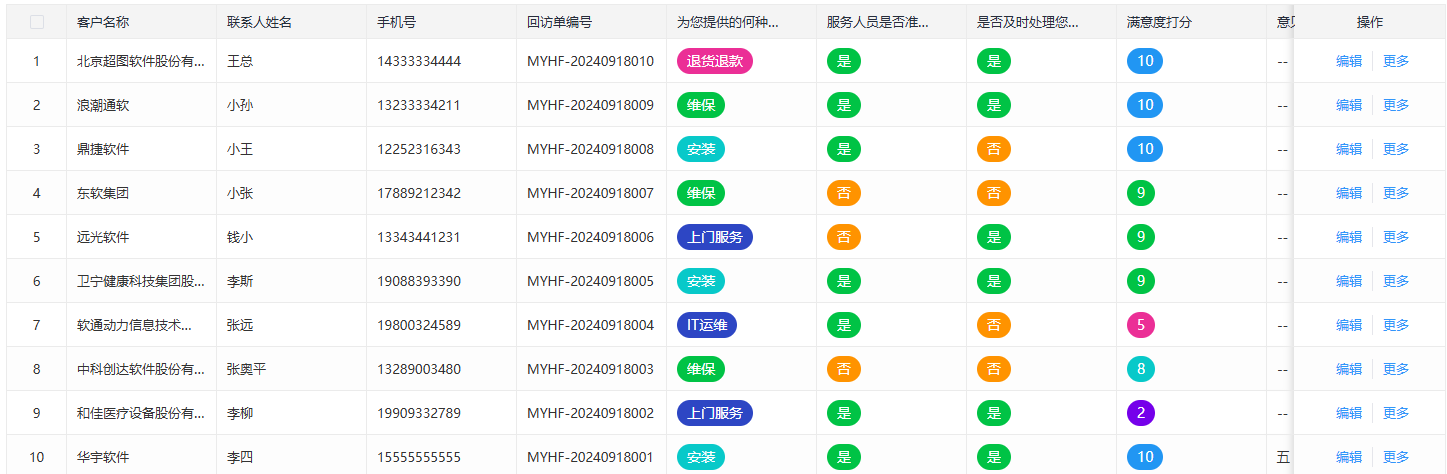
Task: Click contact name 张奥平
Action: [x=246, y=369]
